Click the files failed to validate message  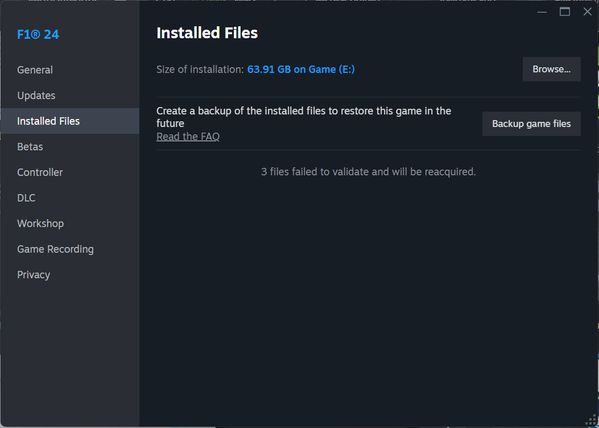click(x=368, y=172)
